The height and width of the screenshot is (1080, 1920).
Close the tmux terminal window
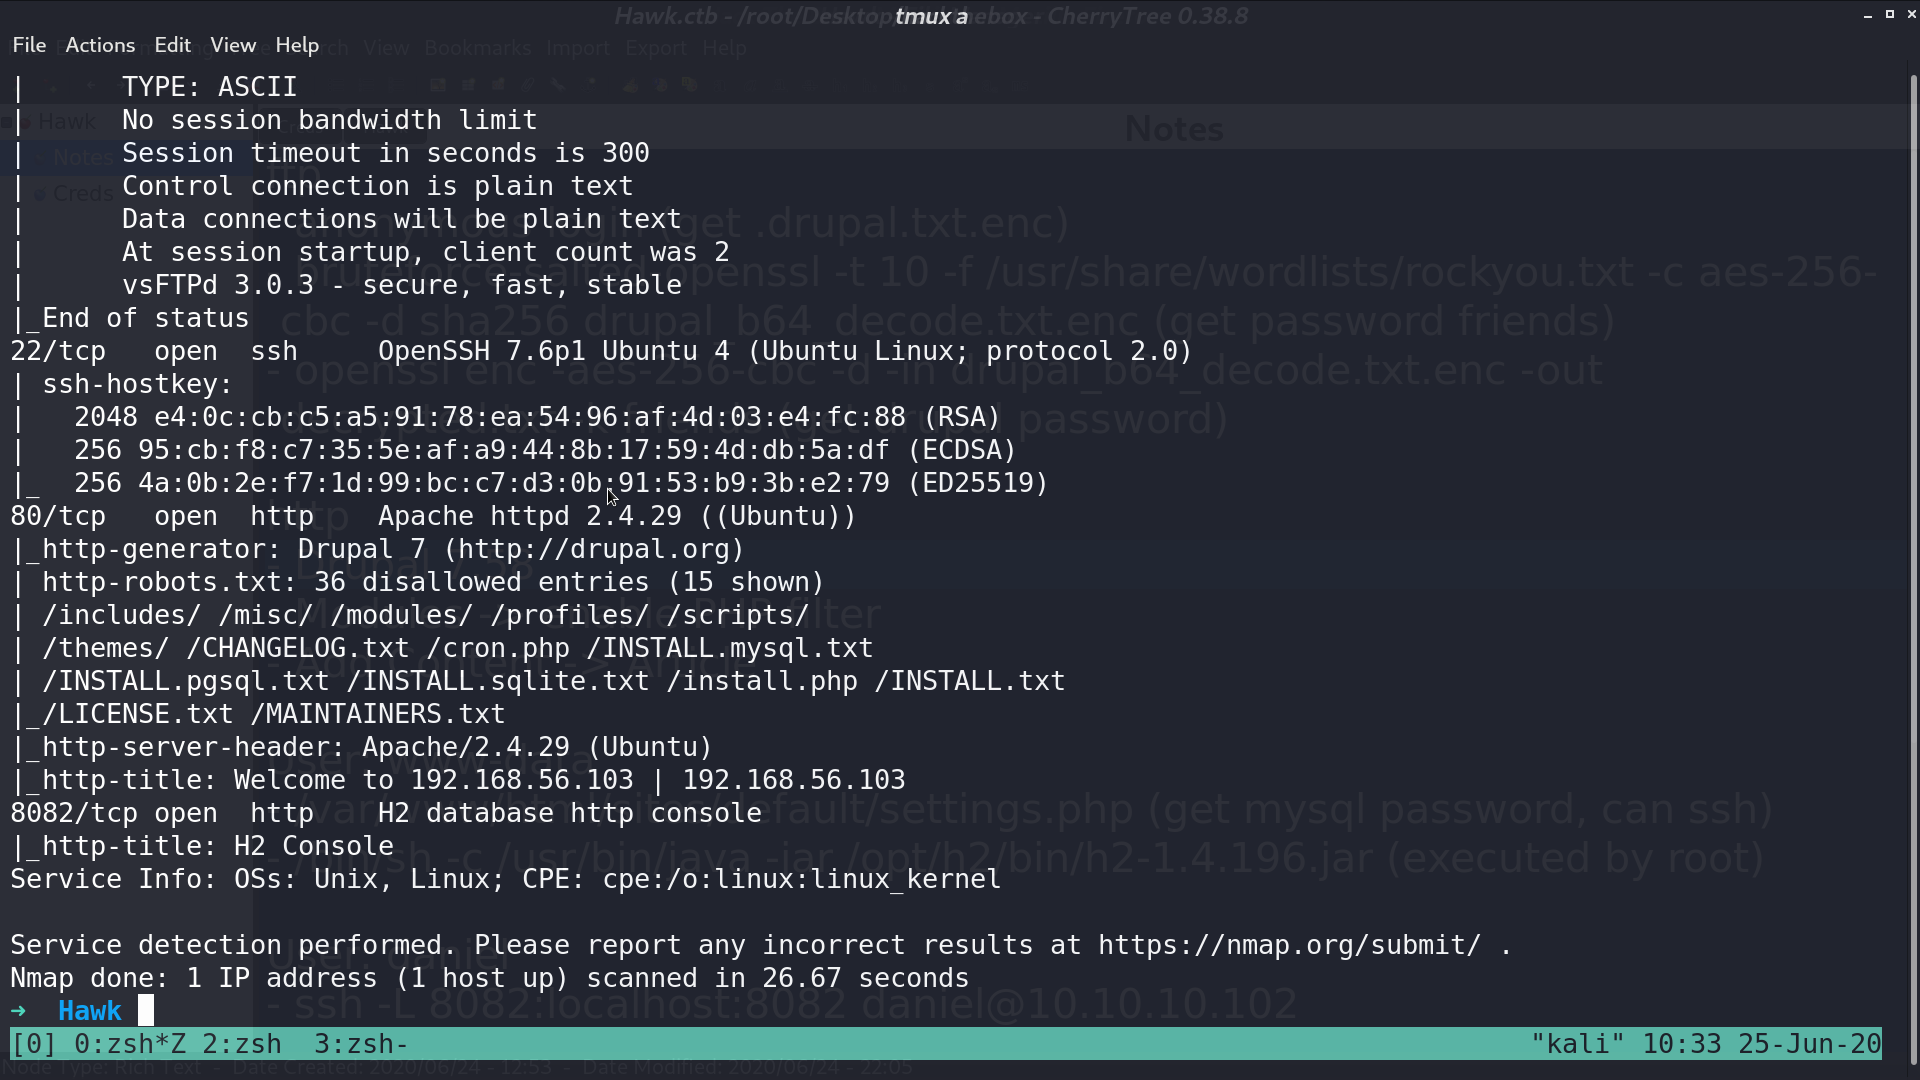[x=1911, y=15]
